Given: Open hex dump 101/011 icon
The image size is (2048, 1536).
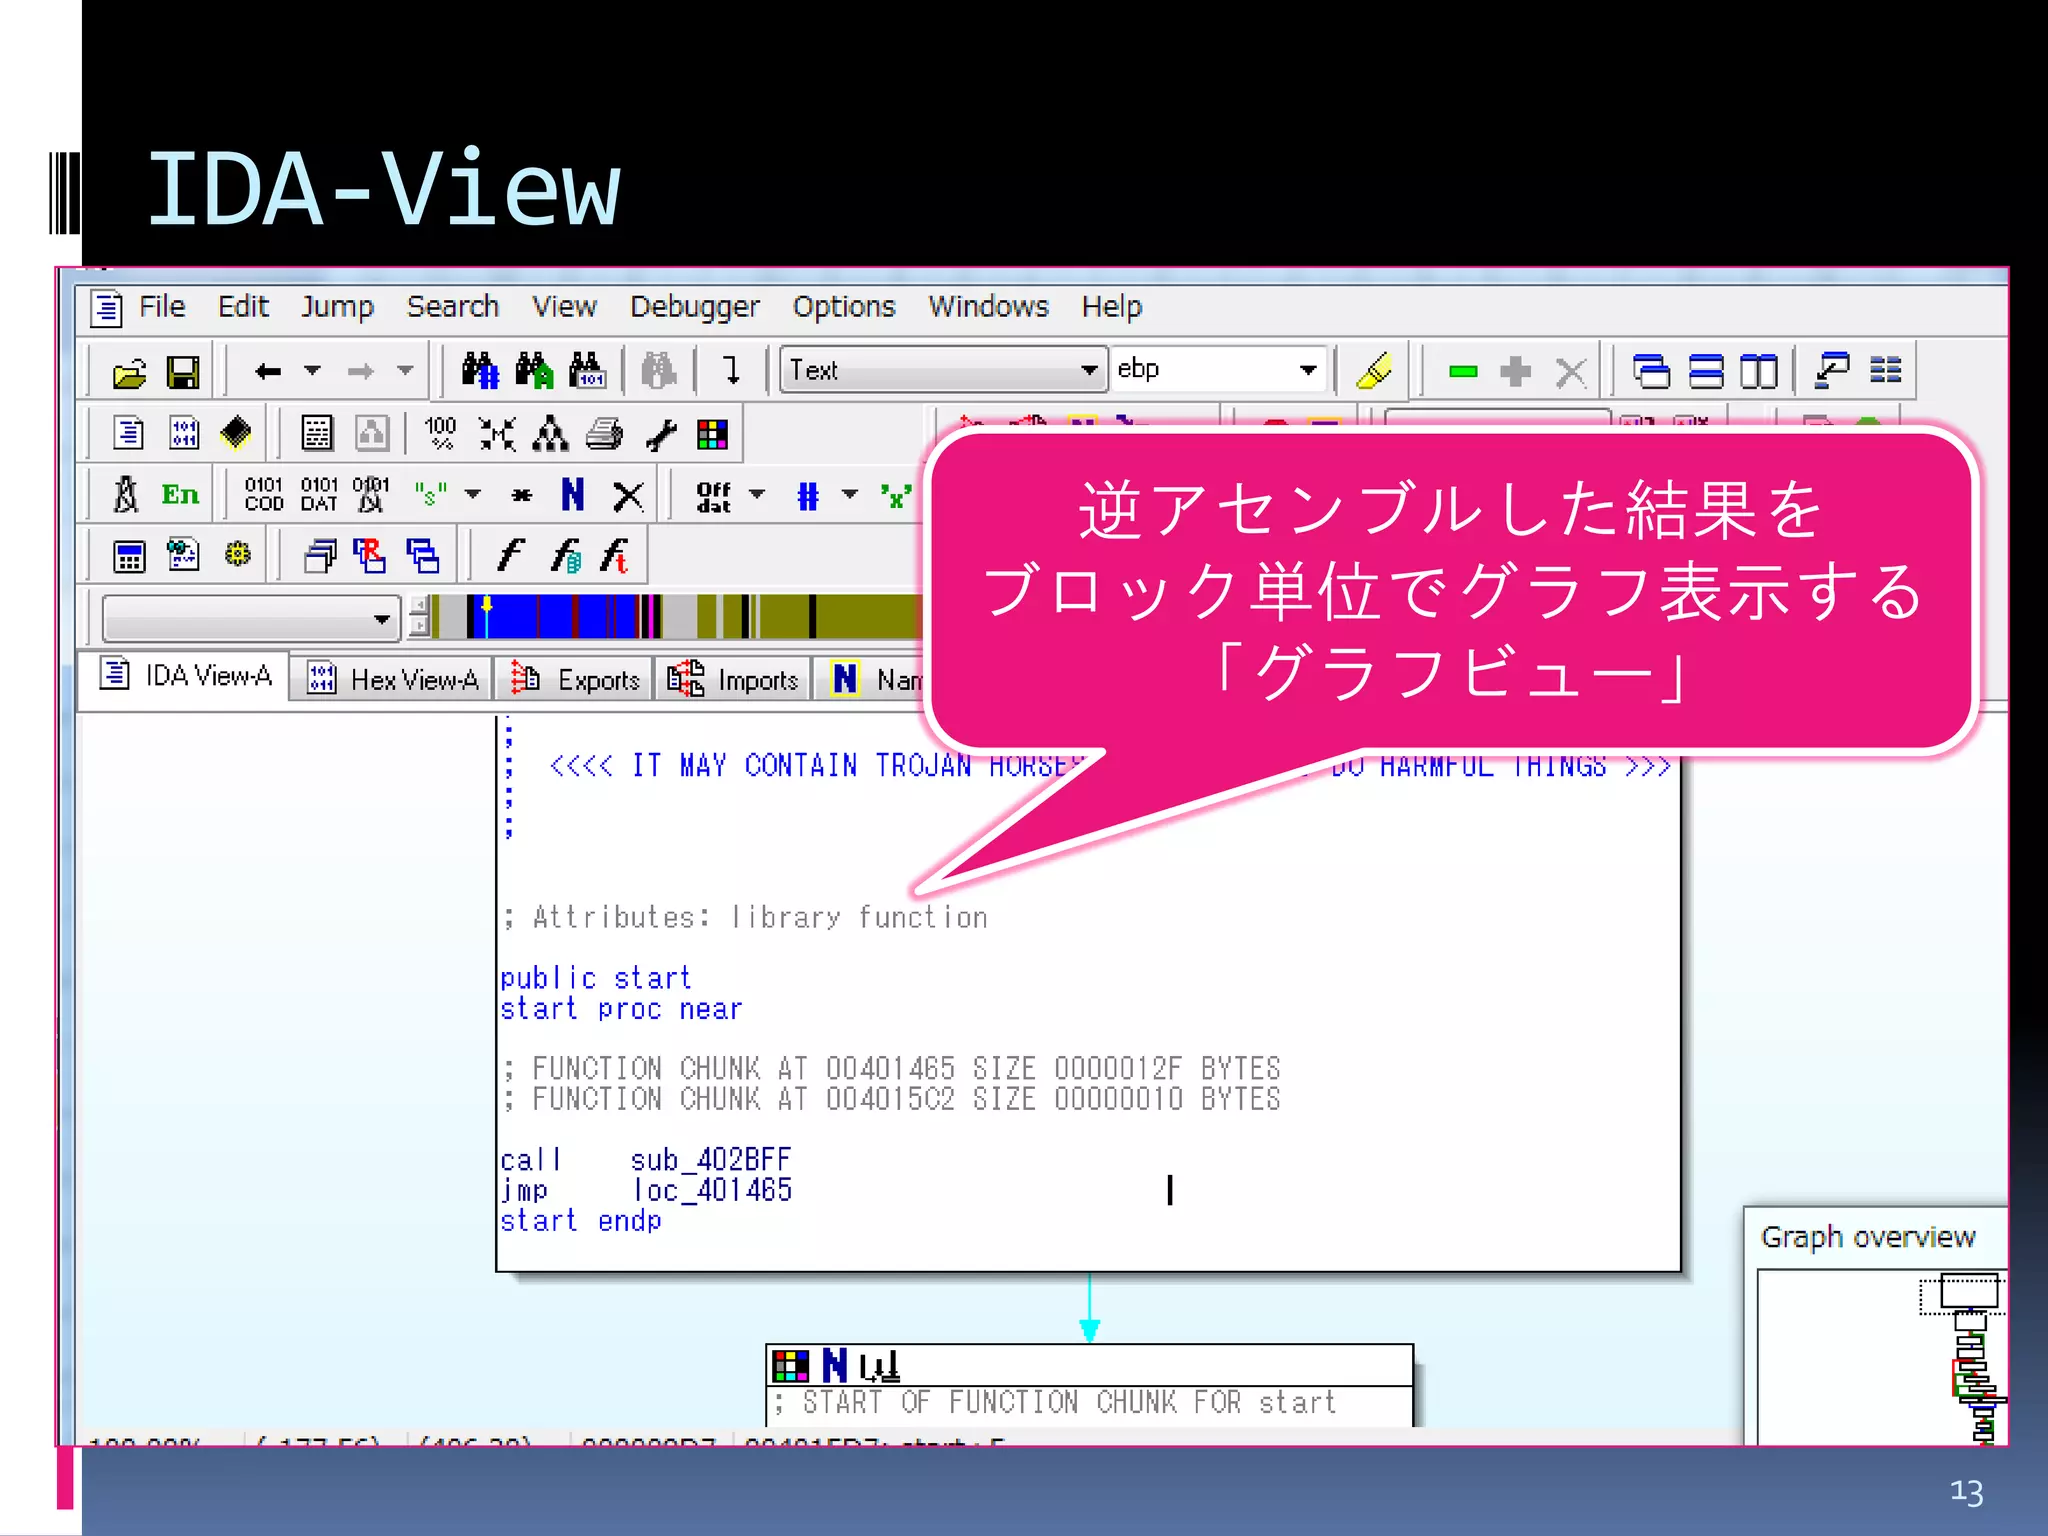Looking at the screenshot, I should 184,433.
